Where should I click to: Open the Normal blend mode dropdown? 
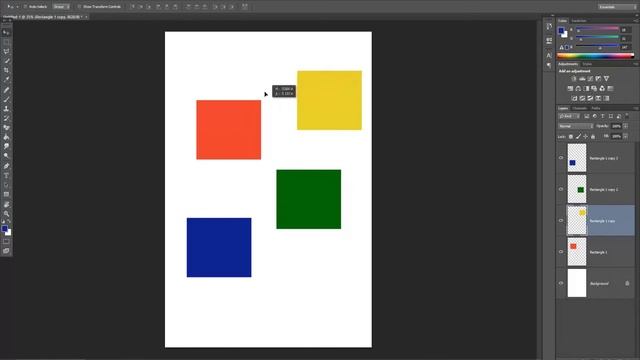click(x=576, y=126)
